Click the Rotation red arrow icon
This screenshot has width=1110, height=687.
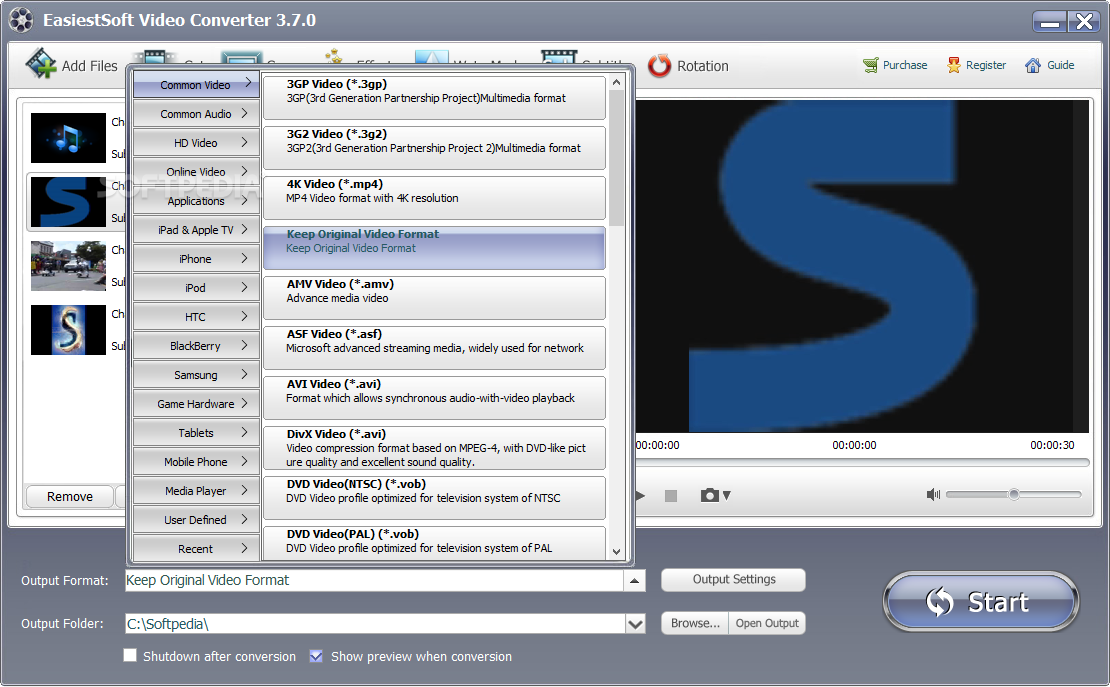pos(659,66)
